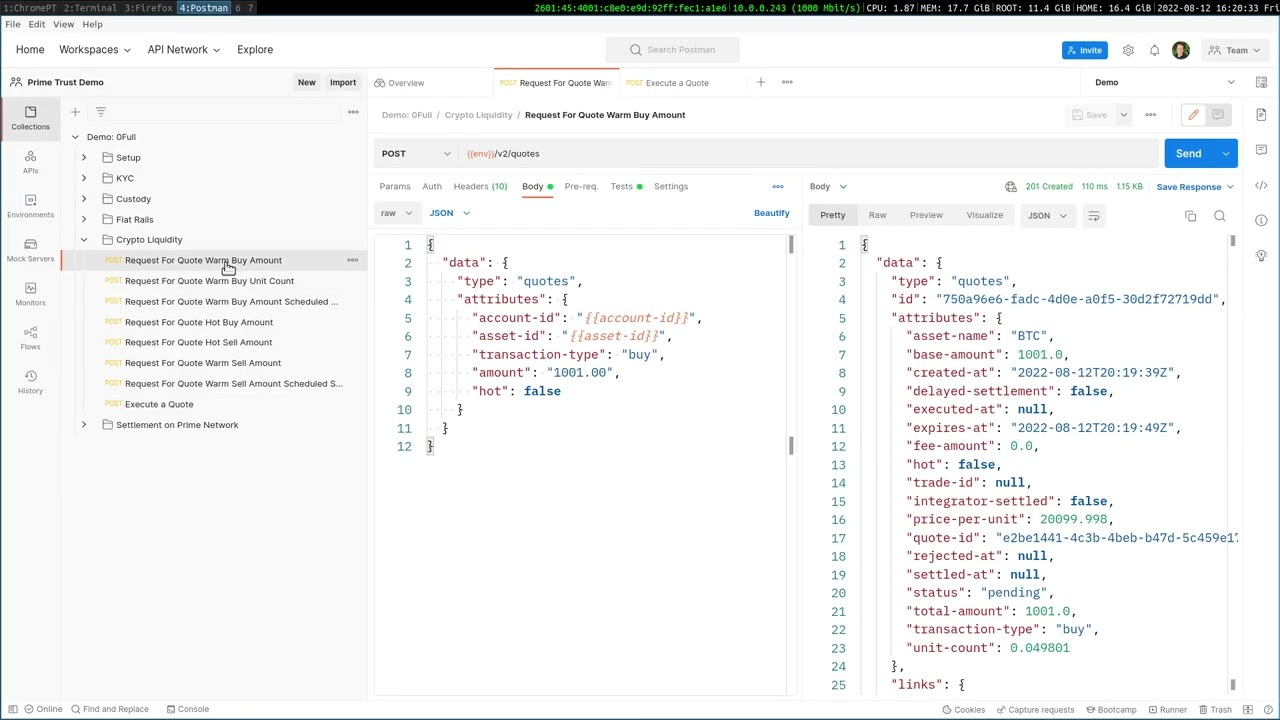Search within the response body

[1220, 216]
